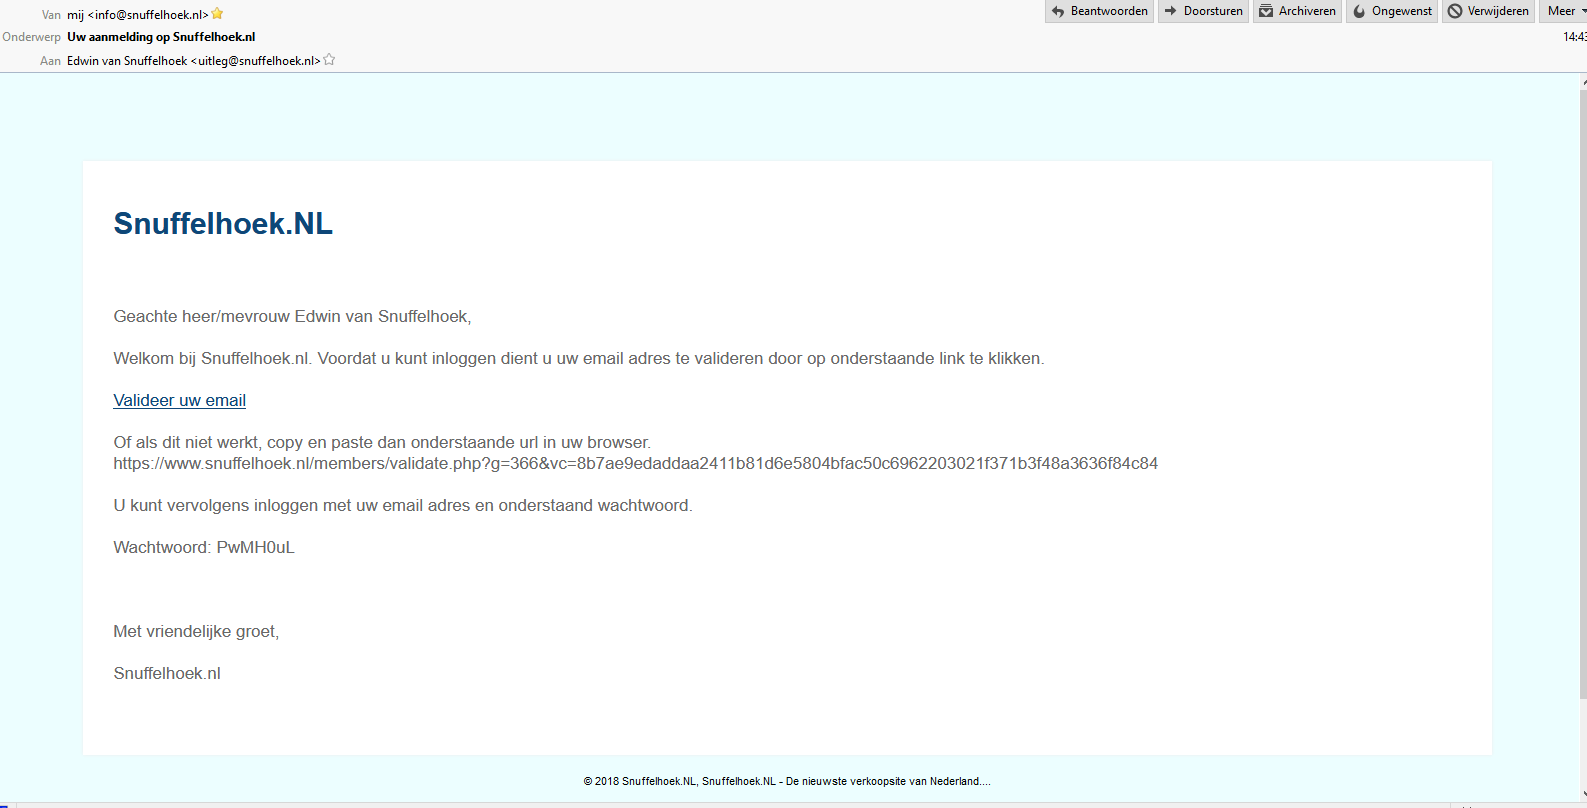Delete the email with Verwijderen
The image size is (1587, 808).
pos(1488,11)
